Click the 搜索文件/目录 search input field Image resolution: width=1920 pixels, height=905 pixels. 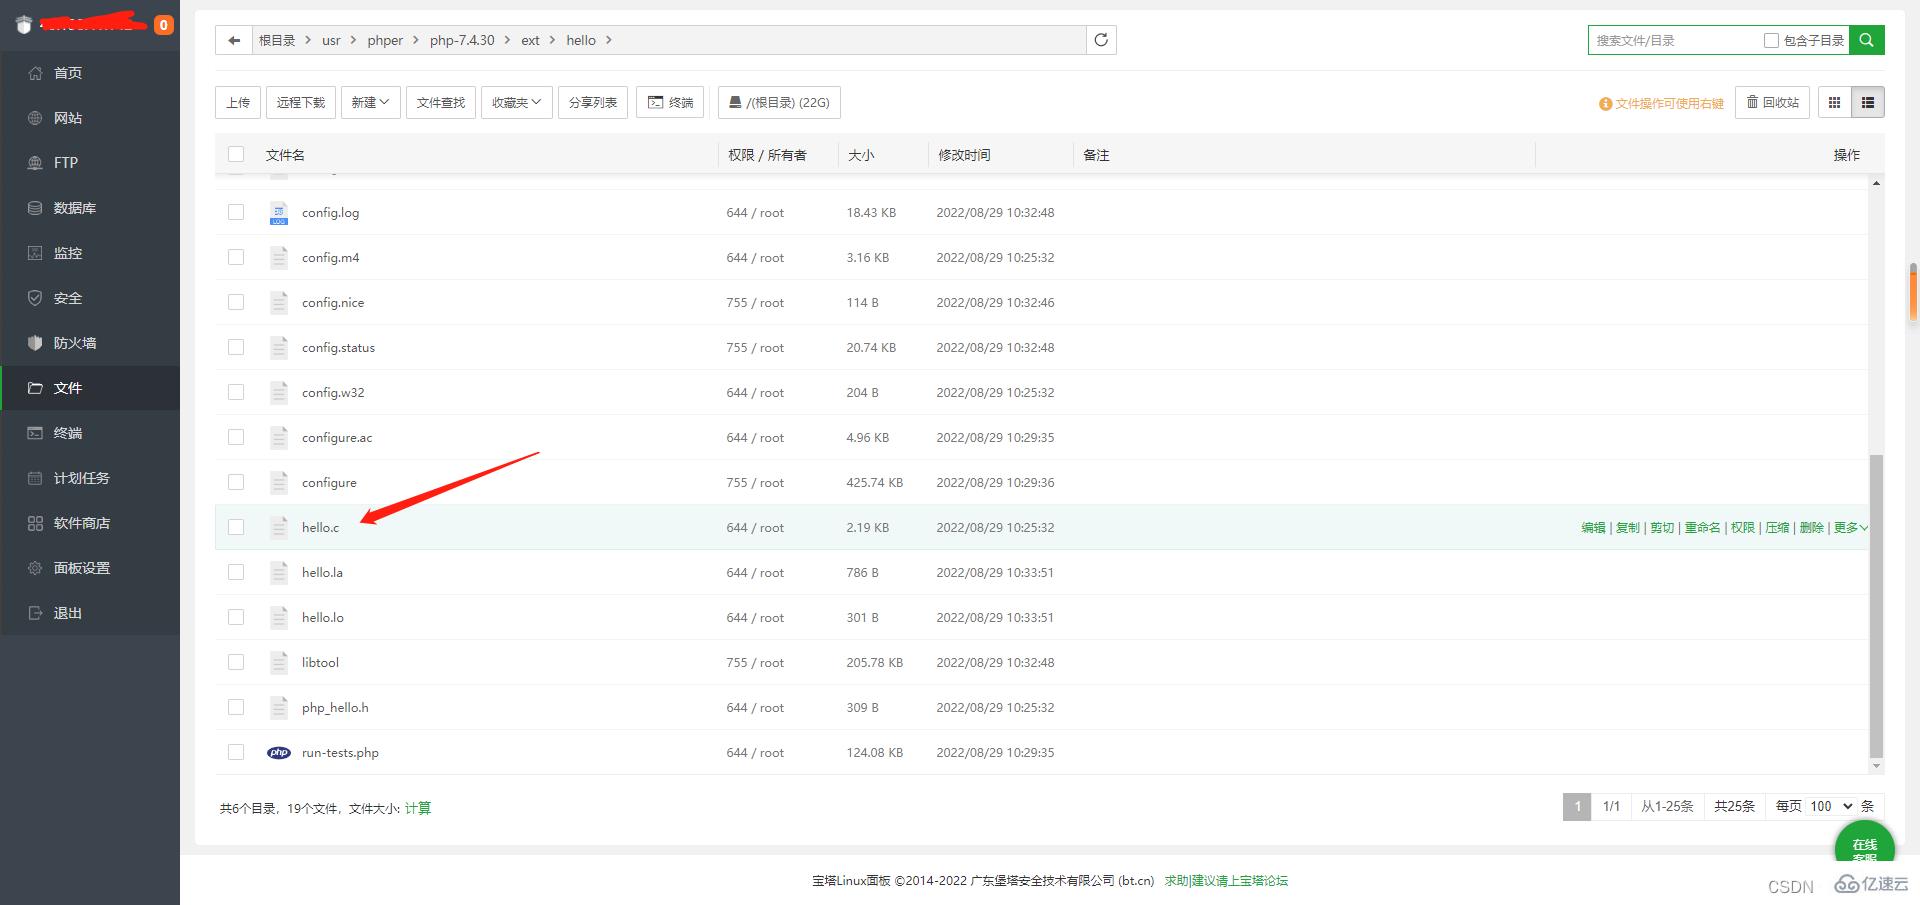pyautogui.click(x=1674, y=40)
